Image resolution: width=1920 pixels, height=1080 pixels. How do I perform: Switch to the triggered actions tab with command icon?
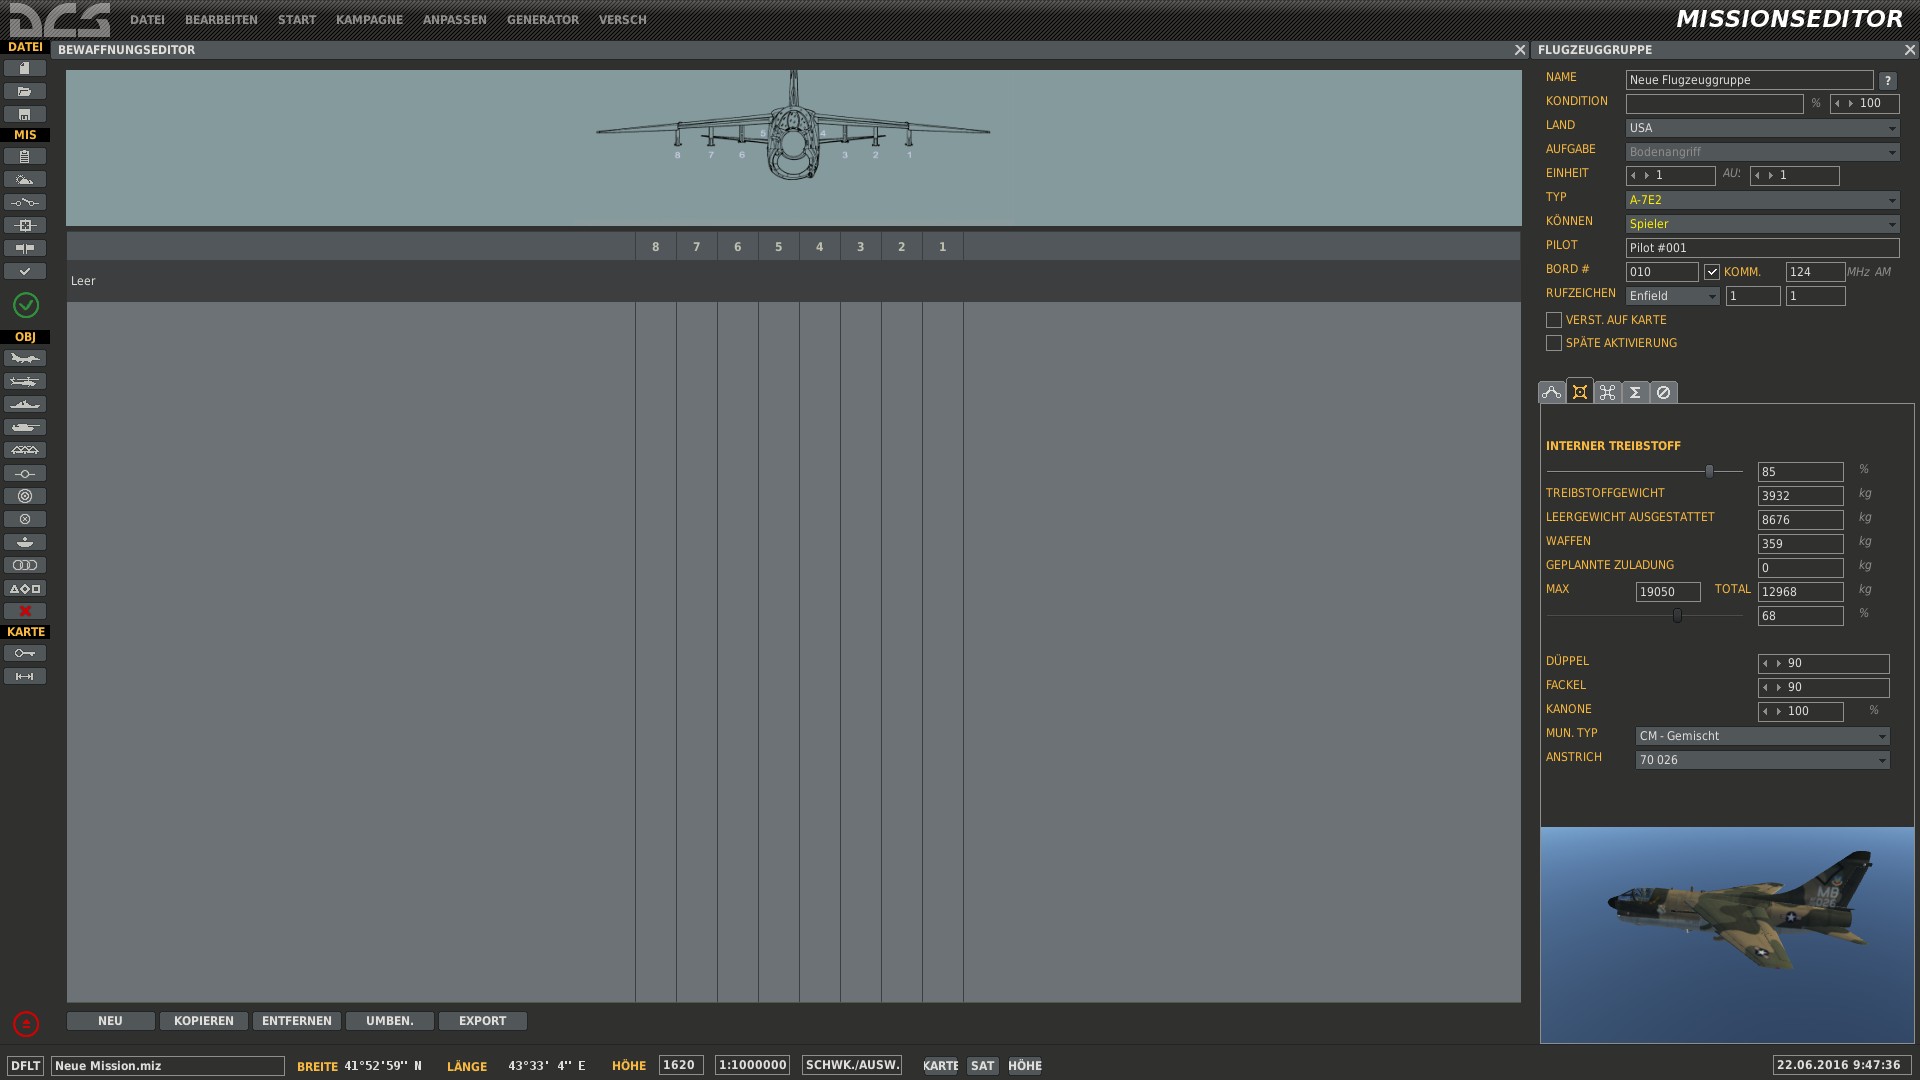pos(1607,392)
